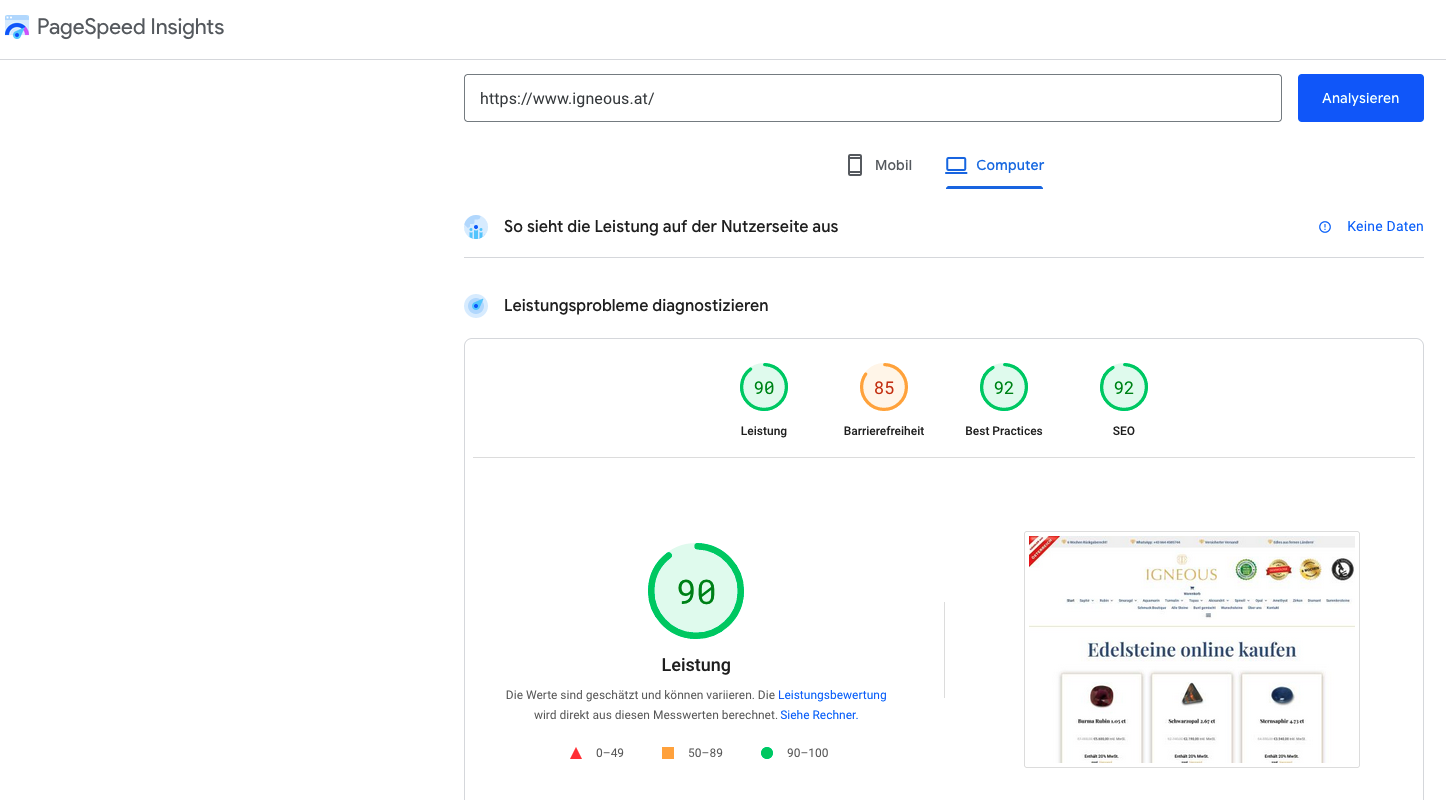The width and height of the screenshot is (1446, 800).
Task: Click the orange square 50–89 legend icon
Action: pos(668,753)
